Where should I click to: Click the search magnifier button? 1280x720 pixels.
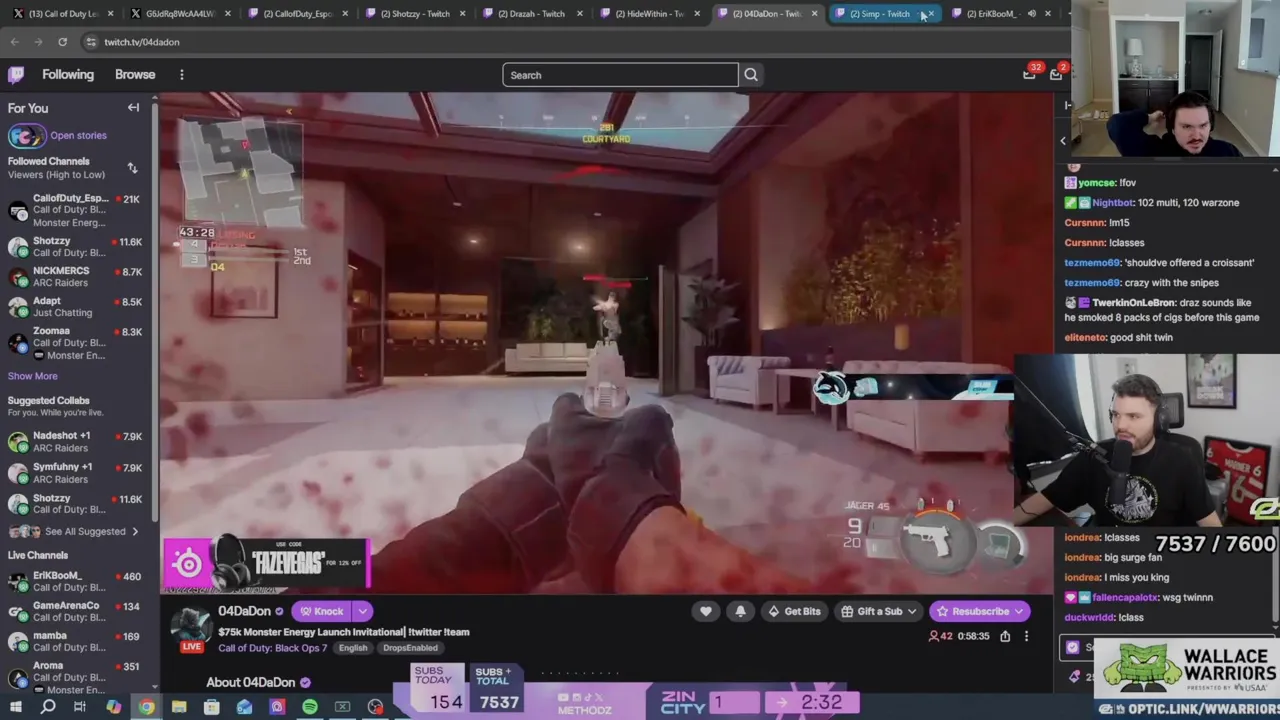pyautogui.click(x=751, y=75)
